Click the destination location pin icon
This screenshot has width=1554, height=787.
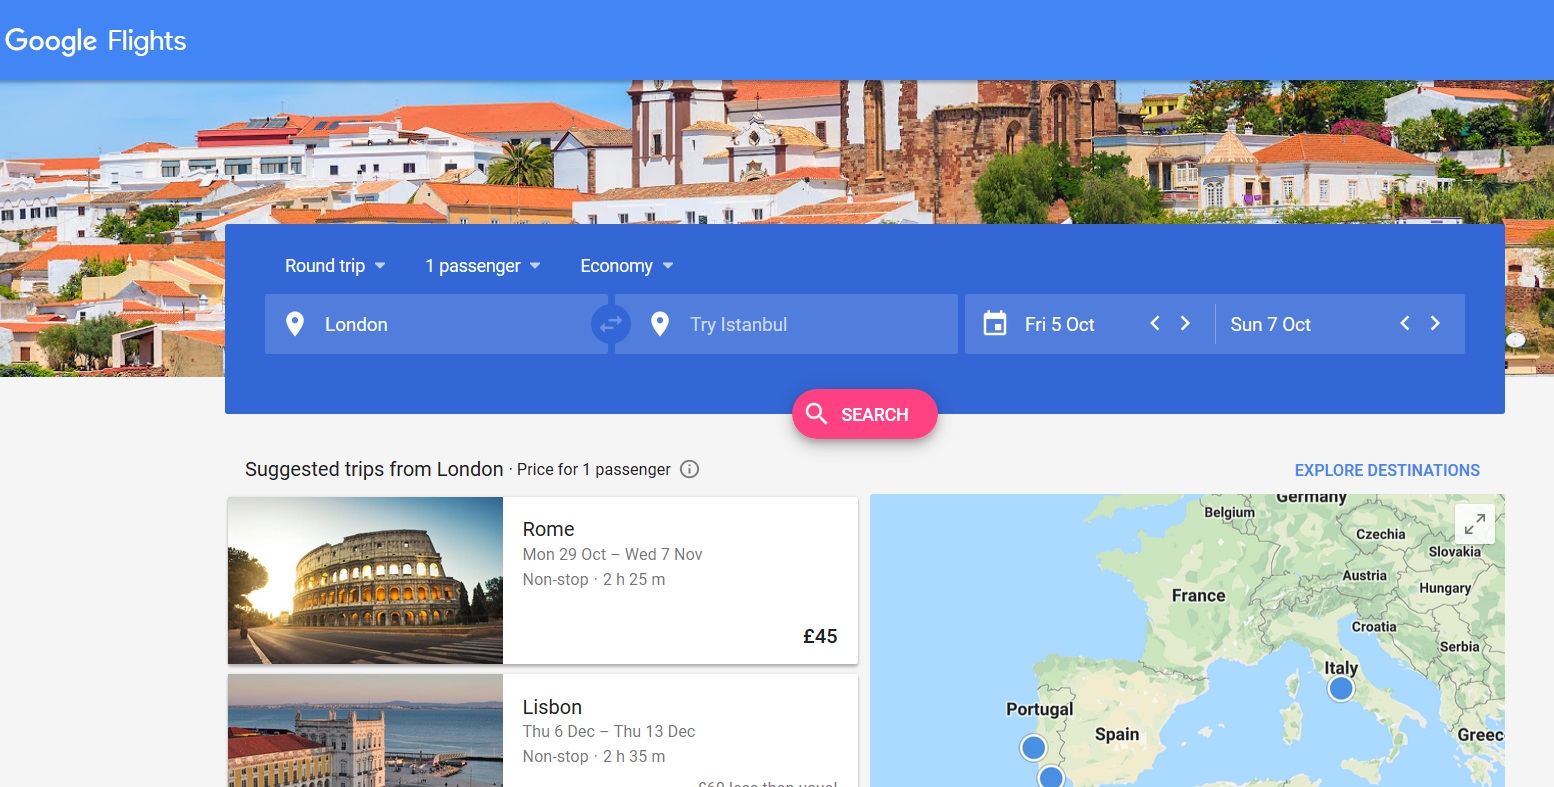pos(660,324)
